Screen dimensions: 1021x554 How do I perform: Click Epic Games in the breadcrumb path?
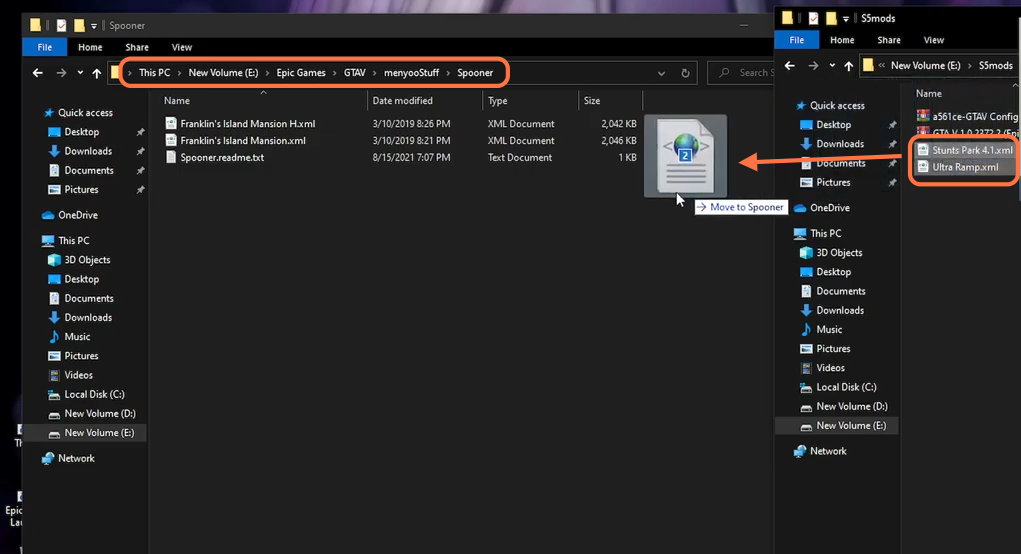[301, 73]
